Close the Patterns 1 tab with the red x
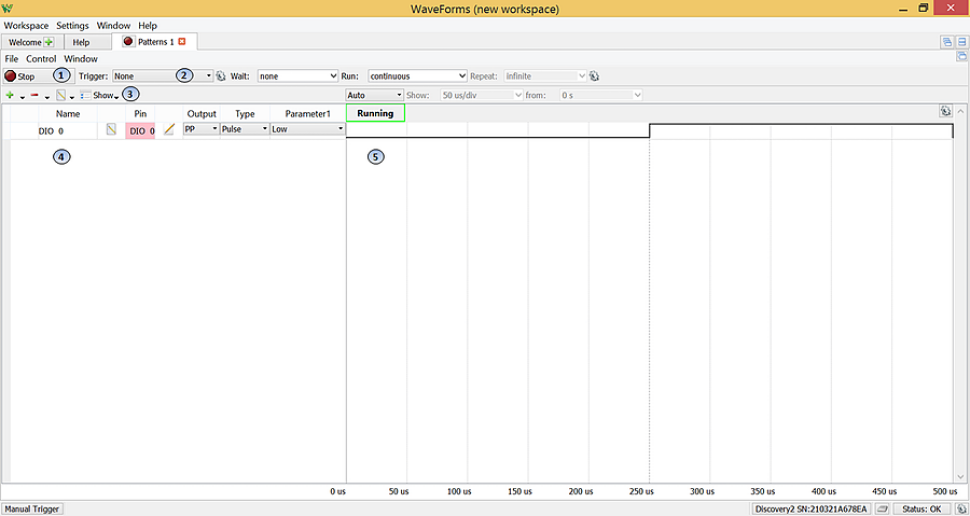Image resolution: width=970 pixels, height=516 pixels. (x=182, y=41)
